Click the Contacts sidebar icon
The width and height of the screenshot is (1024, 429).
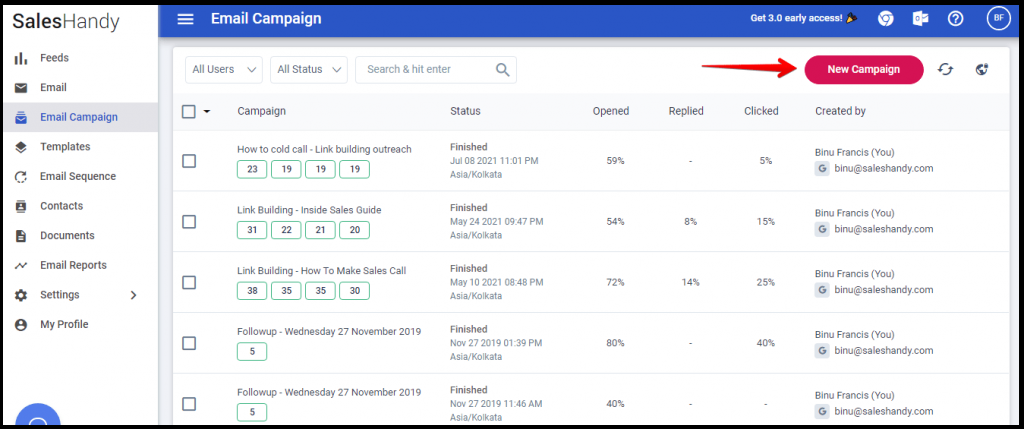point(21,206)
